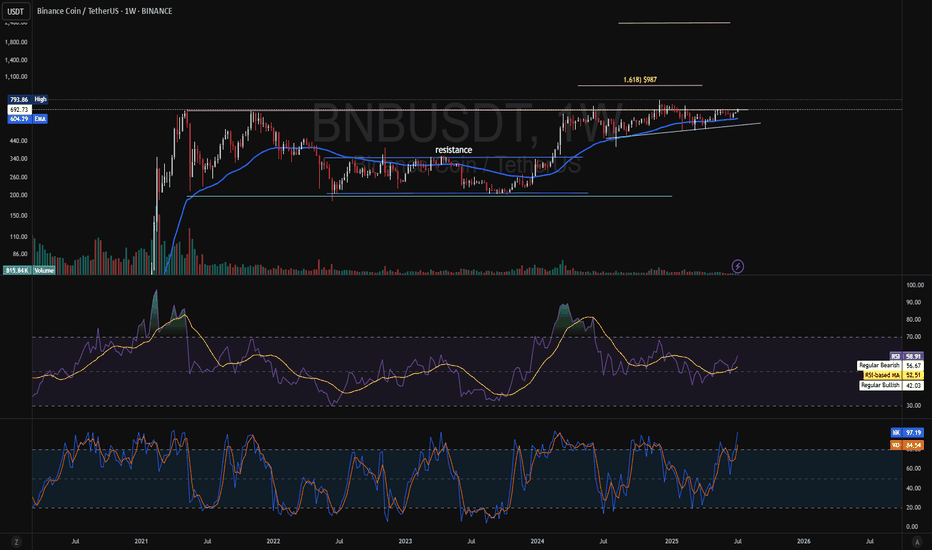The height and width of the screenshot is (550, 932).
Task: Click the 2022 label on the time axis
Action: click(273, 541)
